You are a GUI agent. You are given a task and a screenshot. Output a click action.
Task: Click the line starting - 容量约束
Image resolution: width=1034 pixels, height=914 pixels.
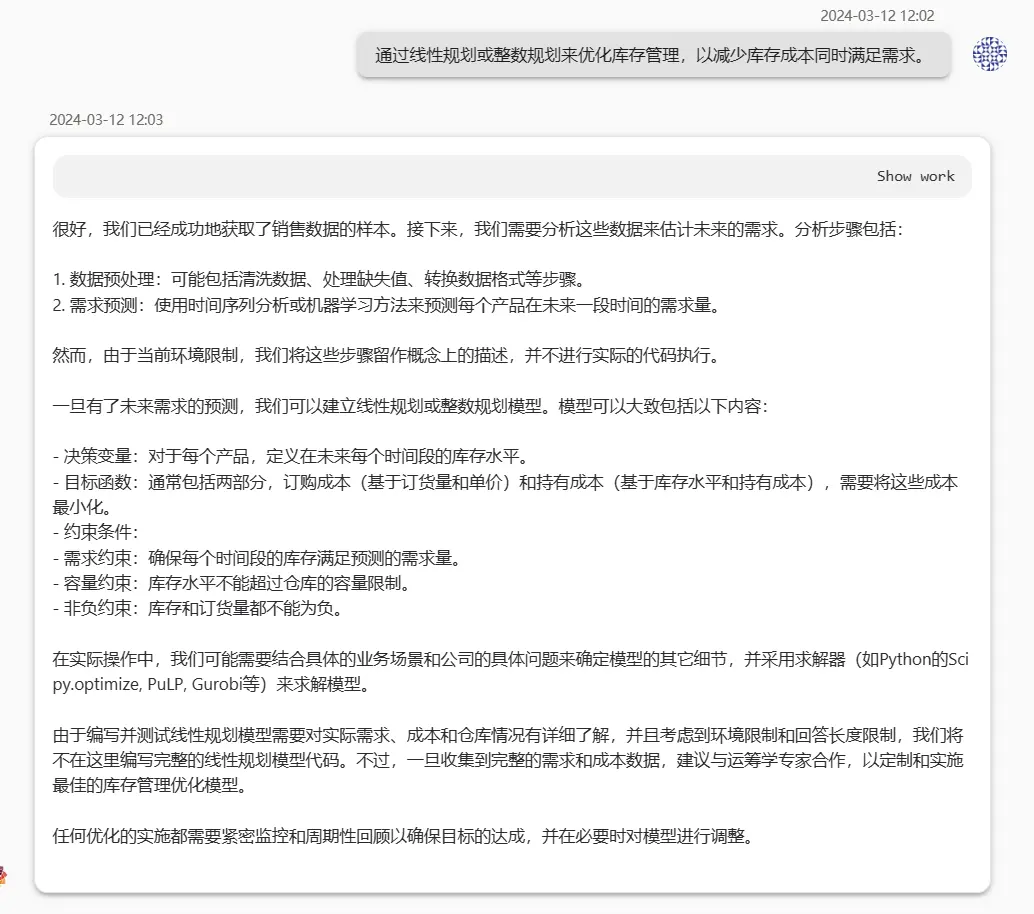(232, 584)
